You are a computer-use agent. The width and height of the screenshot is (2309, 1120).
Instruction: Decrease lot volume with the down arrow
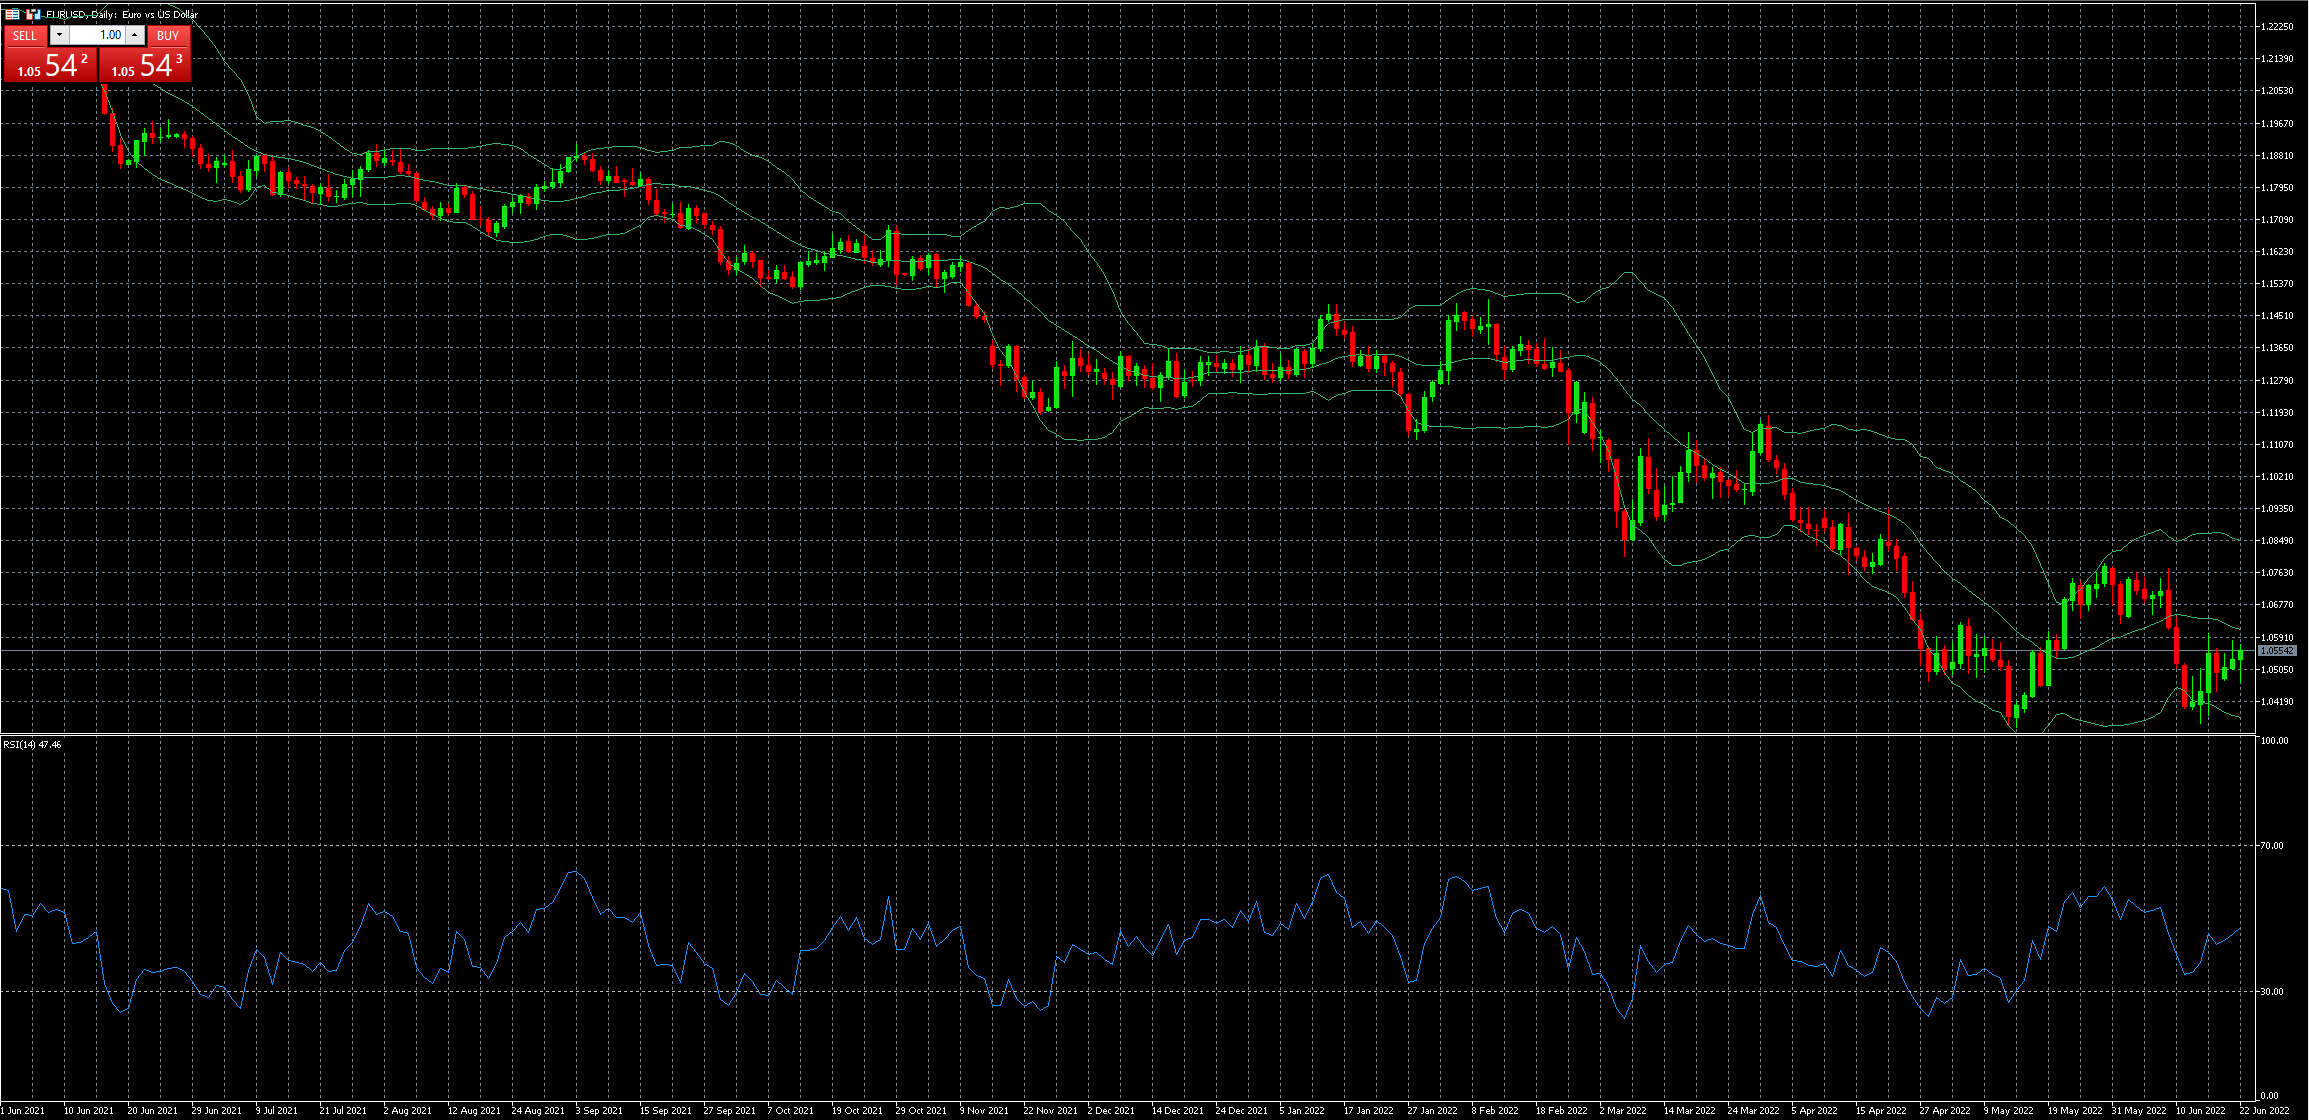59,35
